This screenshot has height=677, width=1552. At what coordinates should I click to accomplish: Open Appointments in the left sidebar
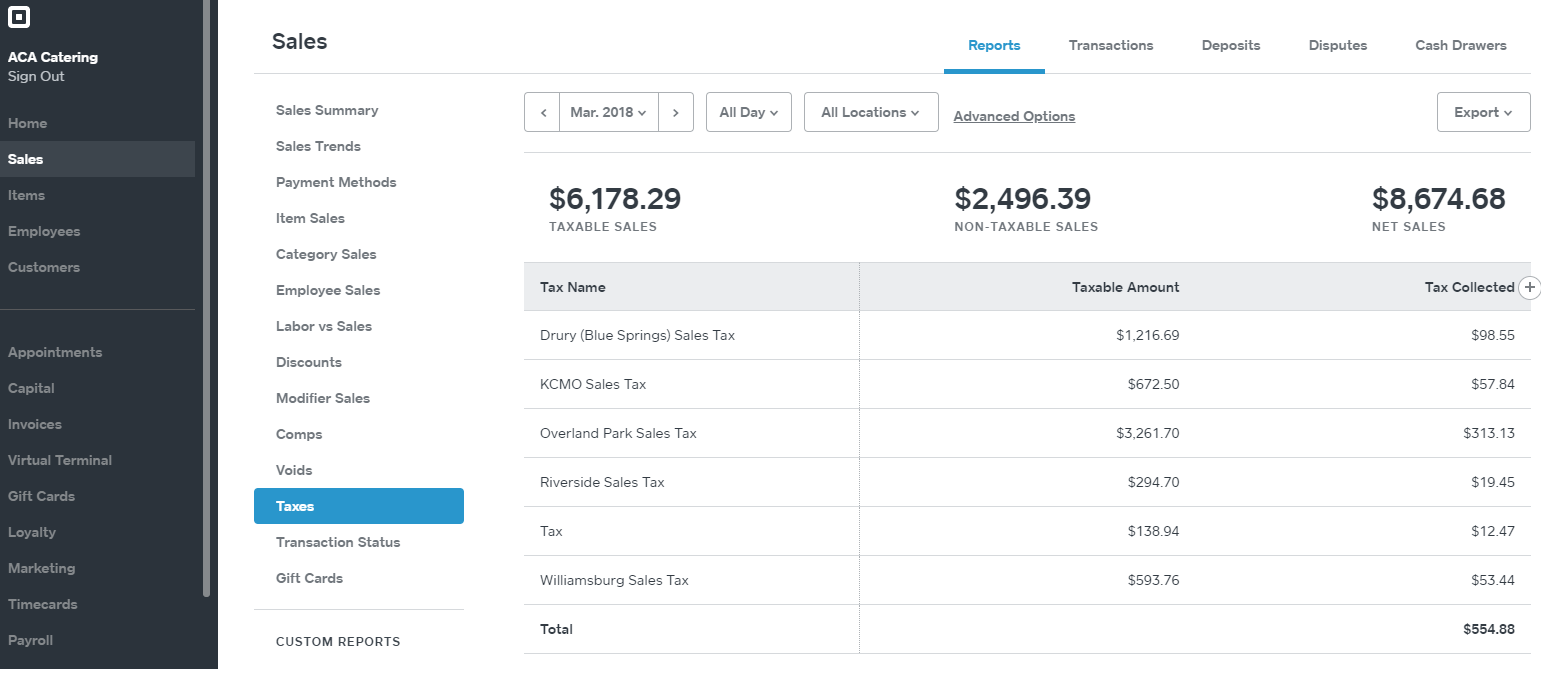[55, 352]
